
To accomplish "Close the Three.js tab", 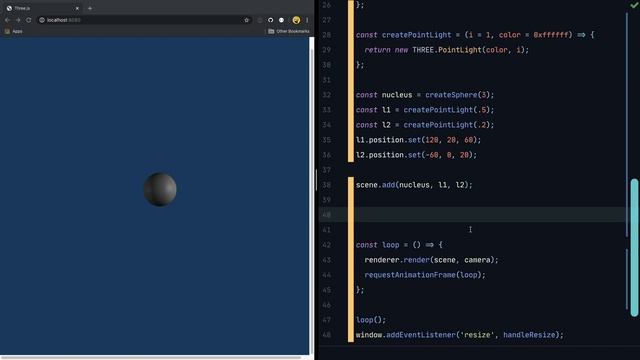I will click(77, 8).
